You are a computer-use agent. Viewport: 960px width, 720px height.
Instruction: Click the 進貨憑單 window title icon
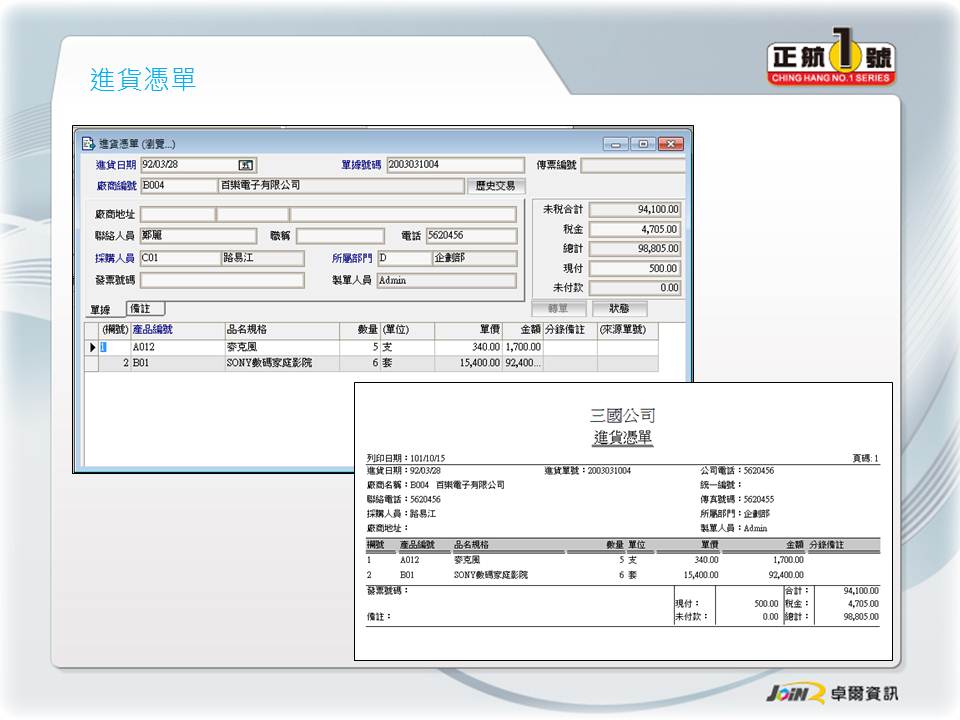point(87,144)
